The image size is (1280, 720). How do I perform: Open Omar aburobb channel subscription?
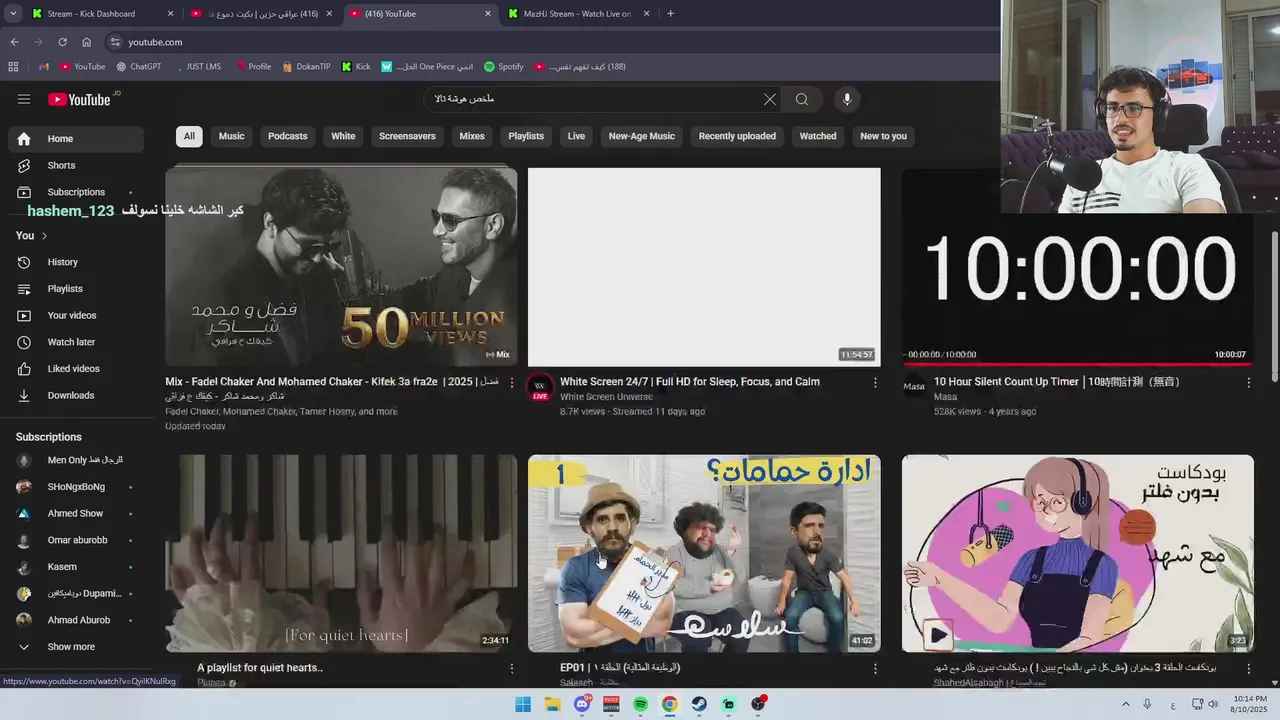tap(76, 540)
